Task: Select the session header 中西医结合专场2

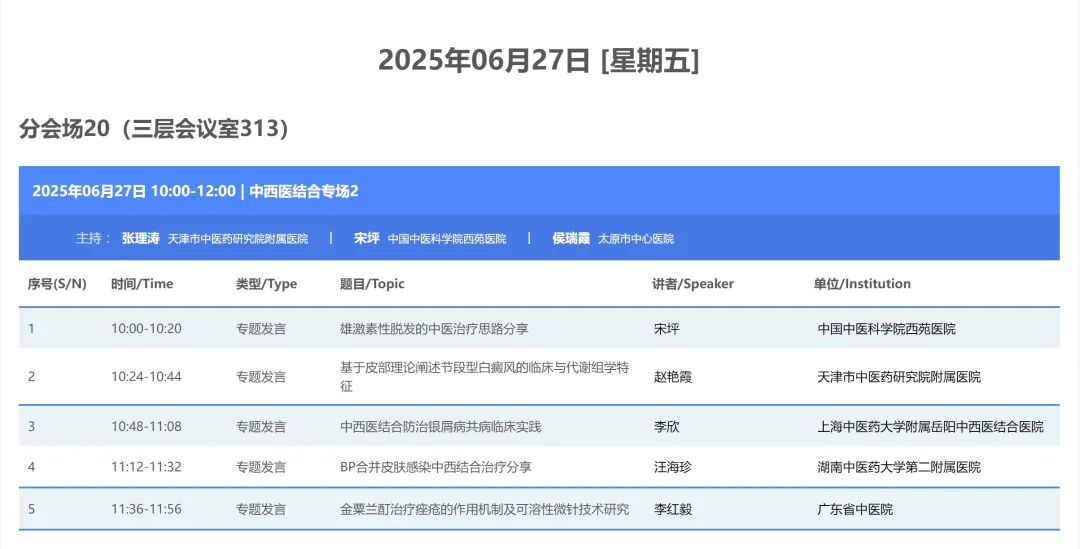Action: pyautogui.click(x=304, y=191)
